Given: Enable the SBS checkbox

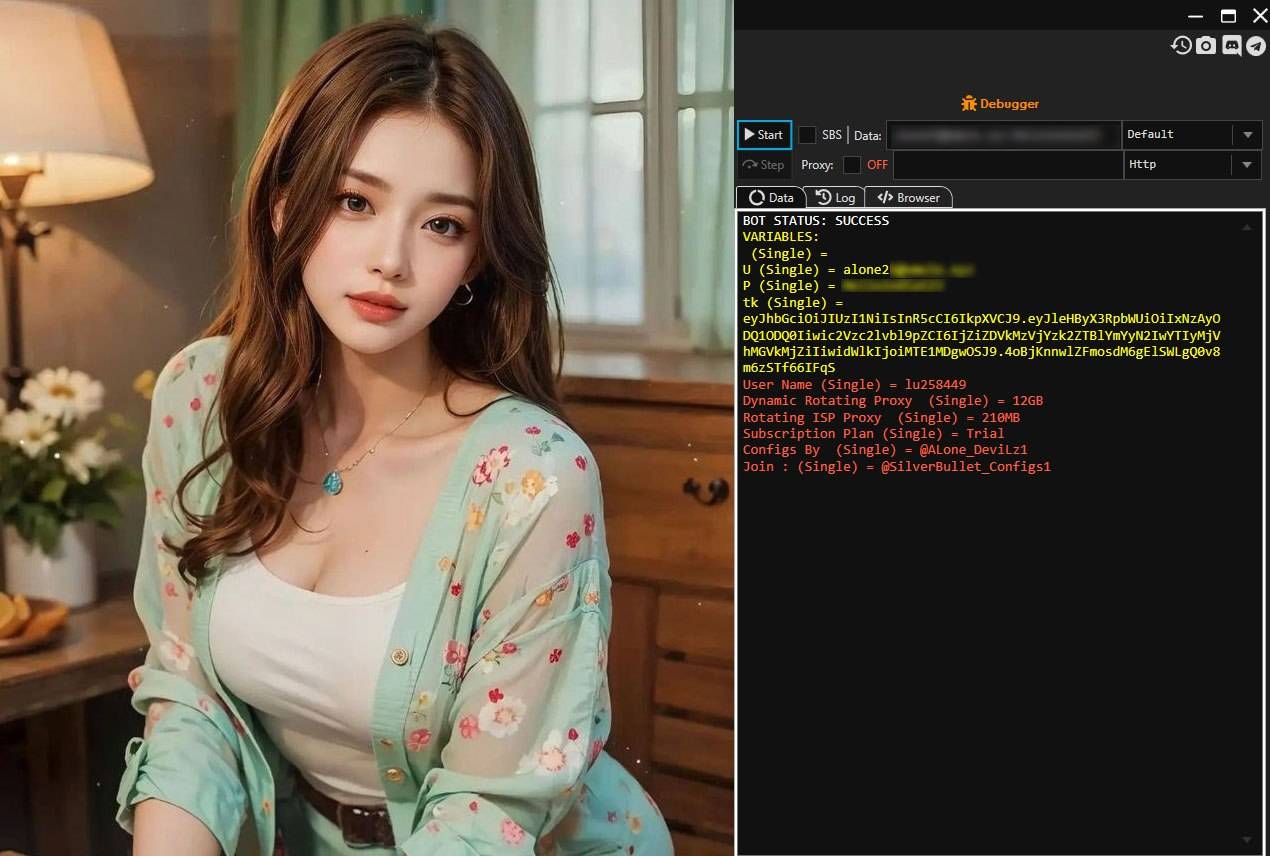Looking at the screenshot, I should coord(807,135).
